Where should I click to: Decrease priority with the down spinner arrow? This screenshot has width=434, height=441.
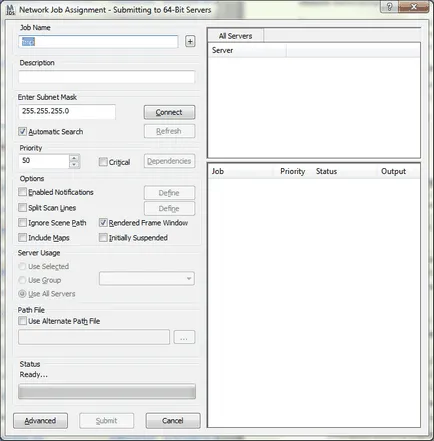point(75,165)
